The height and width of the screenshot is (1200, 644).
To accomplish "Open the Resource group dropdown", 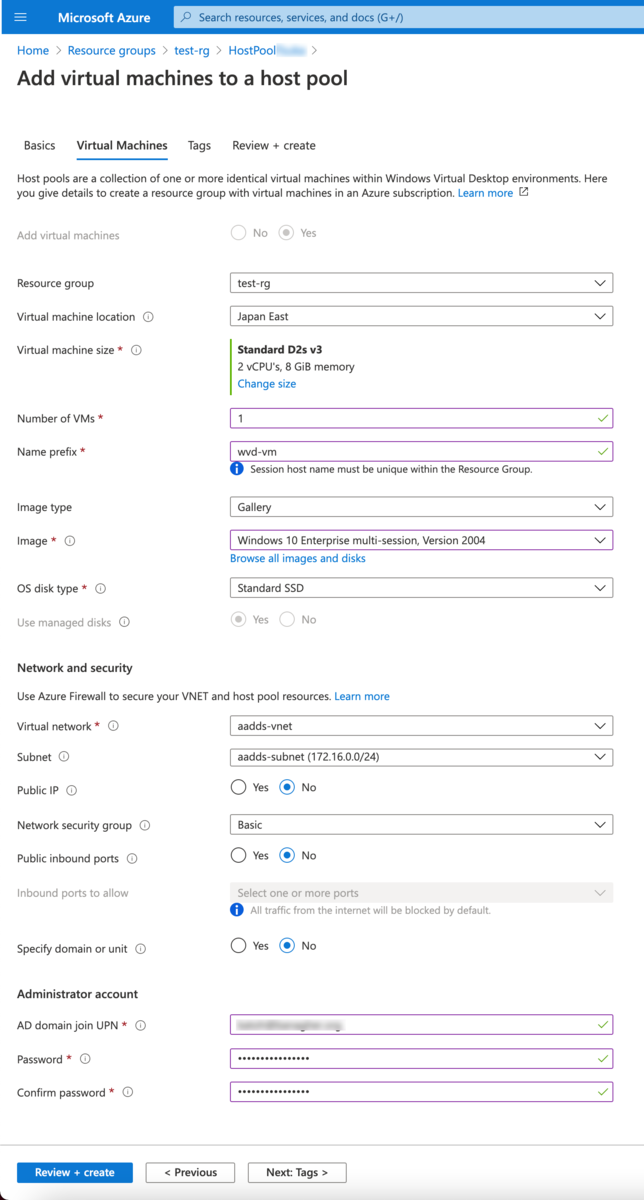I will pyautogui.click(x=421, y=283).
